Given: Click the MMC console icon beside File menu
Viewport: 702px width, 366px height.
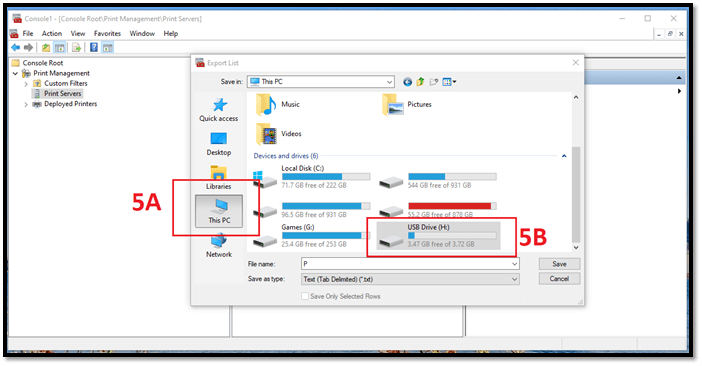Looking at the screenshot, I should point(14,34).
